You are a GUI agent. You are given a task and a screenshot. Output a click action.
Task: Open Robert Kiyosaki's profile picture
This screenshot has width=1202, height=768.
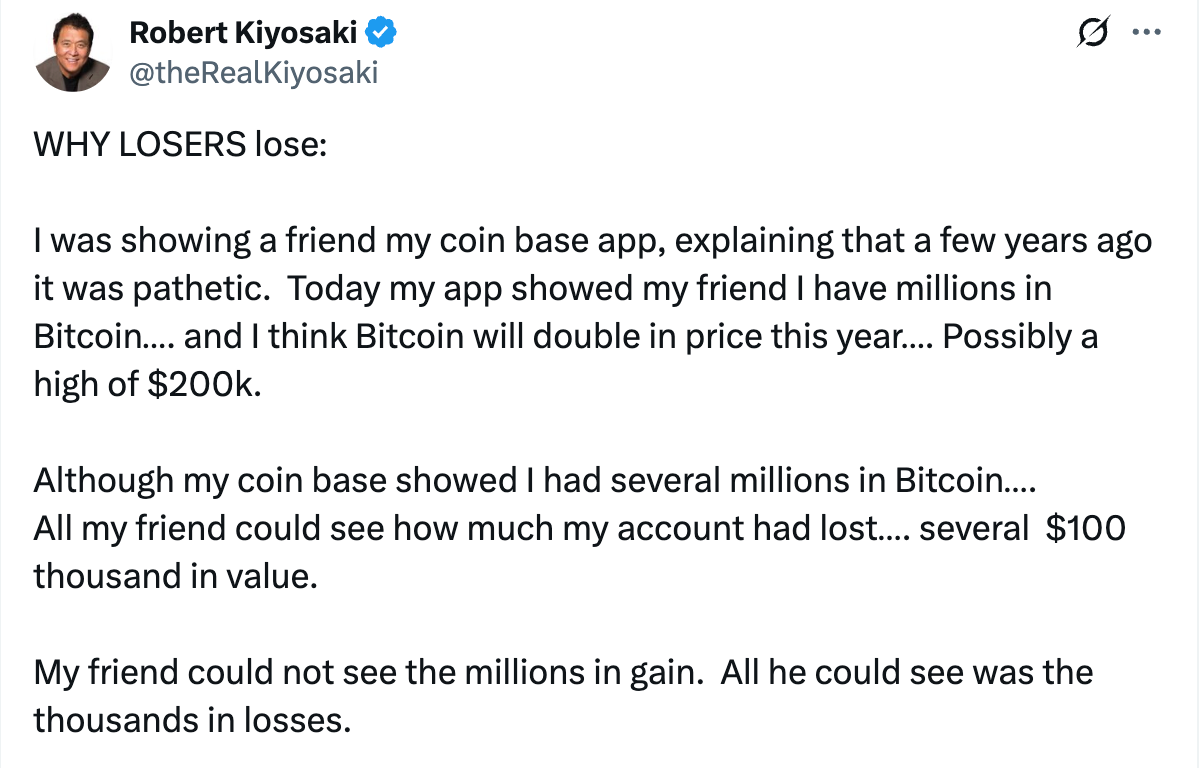(72, 54)
